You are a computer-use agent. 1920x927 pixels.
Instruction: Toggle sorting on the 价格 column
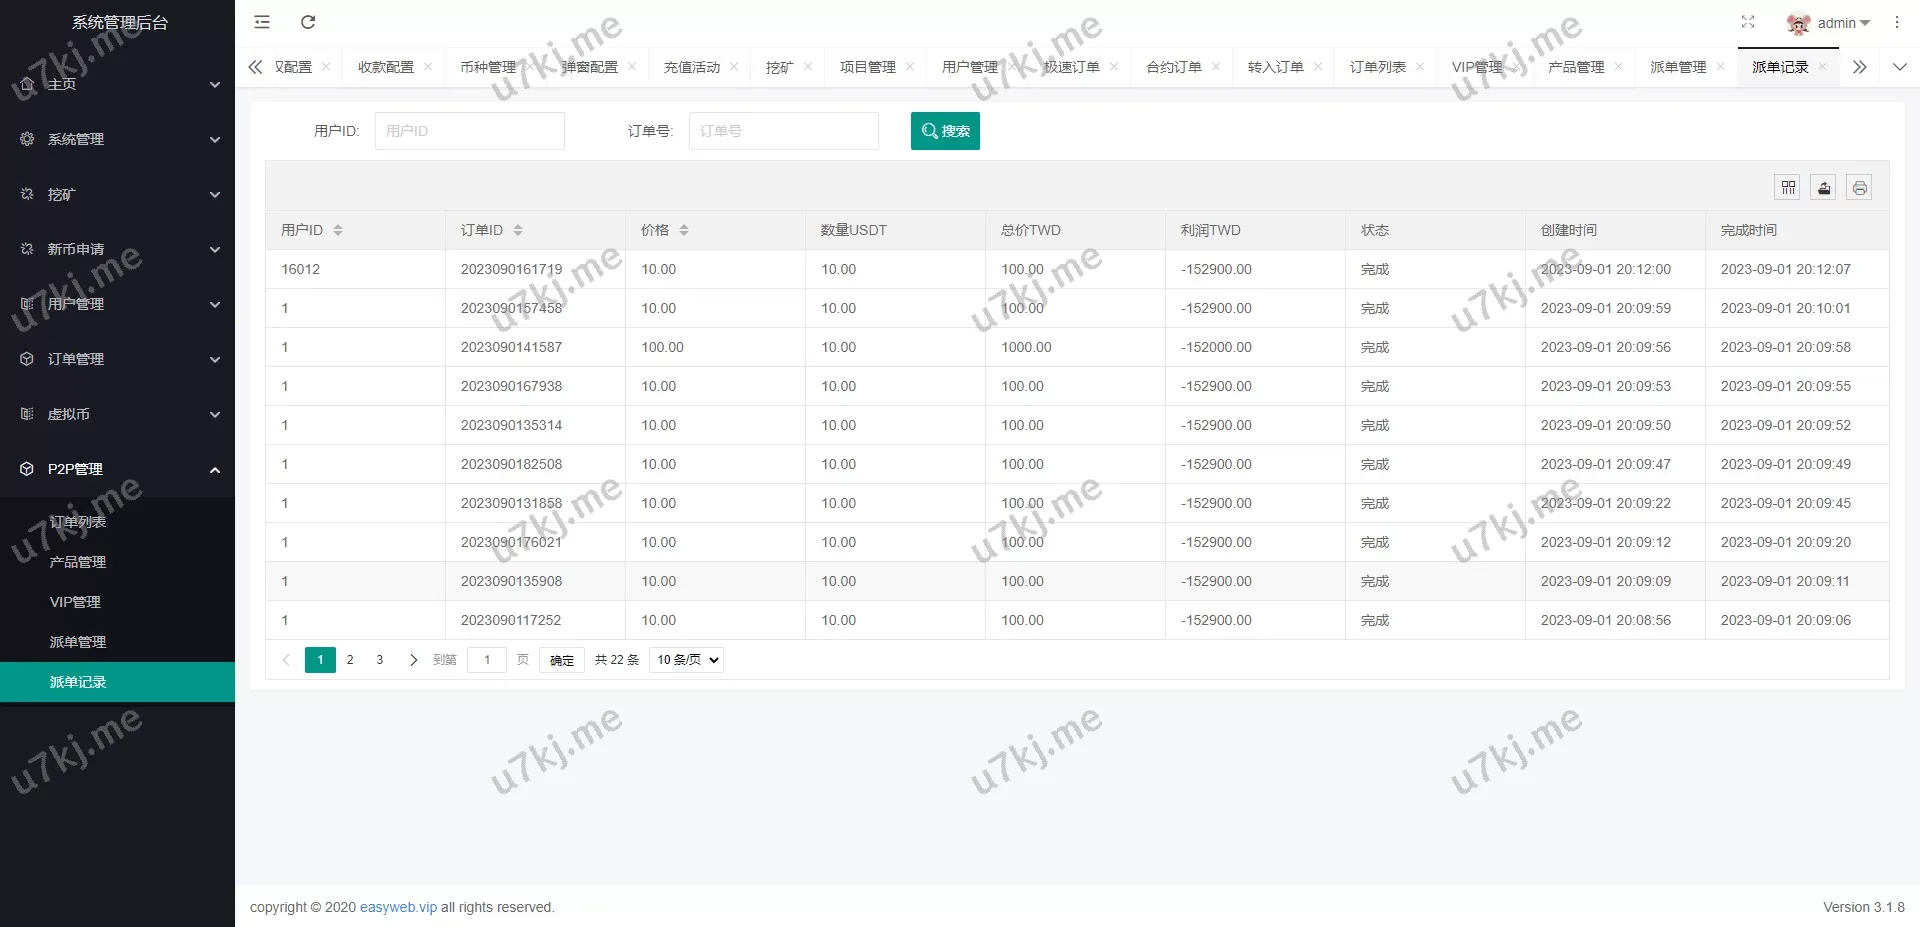pyautogui.click(x=685, y=229)
